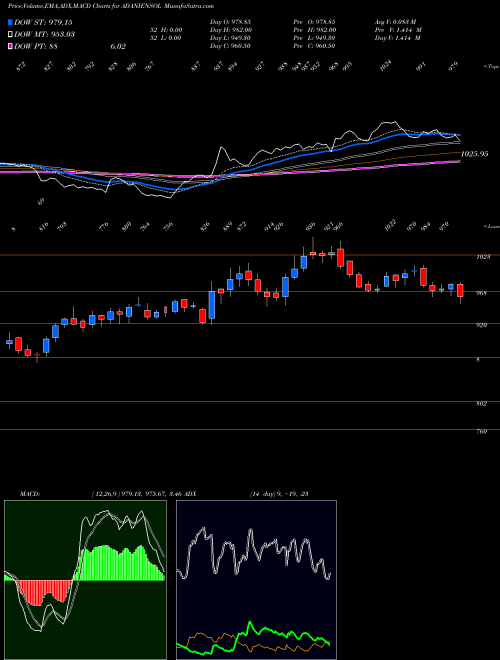Click the MACD '(12,26,9)' parameters text
The height and width of the screenshot is (660, 500).
click(105, 494)
